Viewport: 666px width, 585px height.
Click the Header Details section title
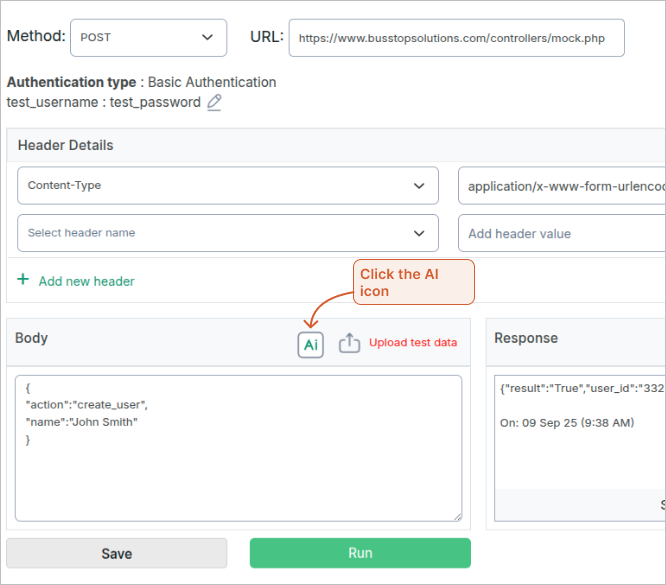(66, 145)
